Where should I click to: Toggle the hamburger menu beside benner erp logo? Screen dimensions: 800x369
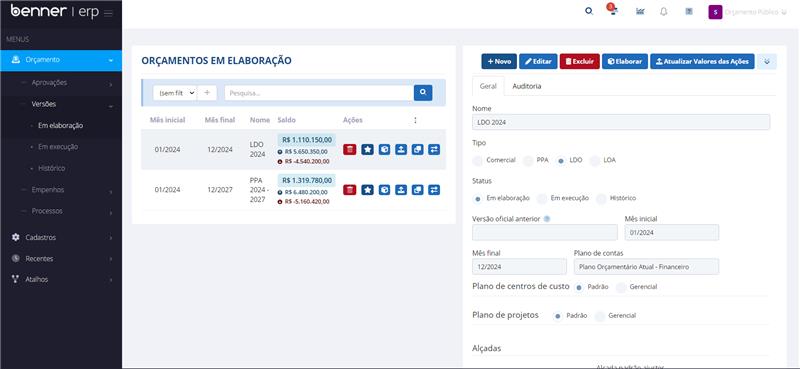coord(108,13)
